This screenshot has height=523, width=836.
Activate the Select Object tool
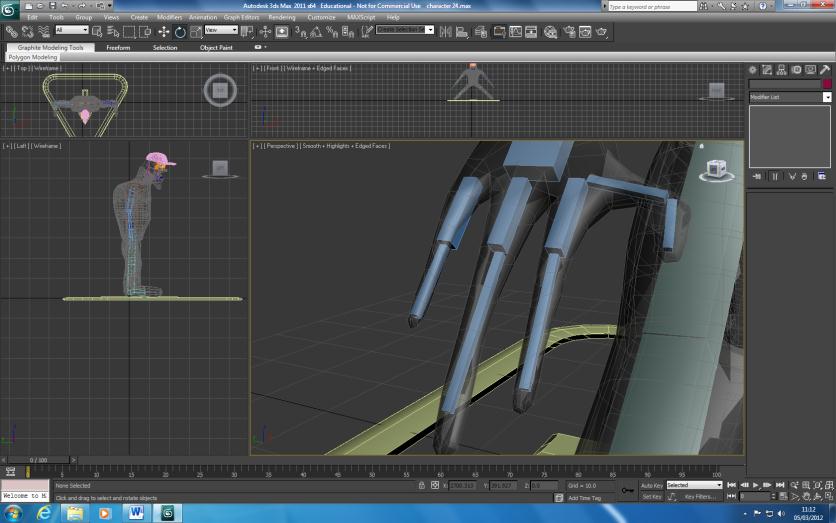[x=97, y=32]
